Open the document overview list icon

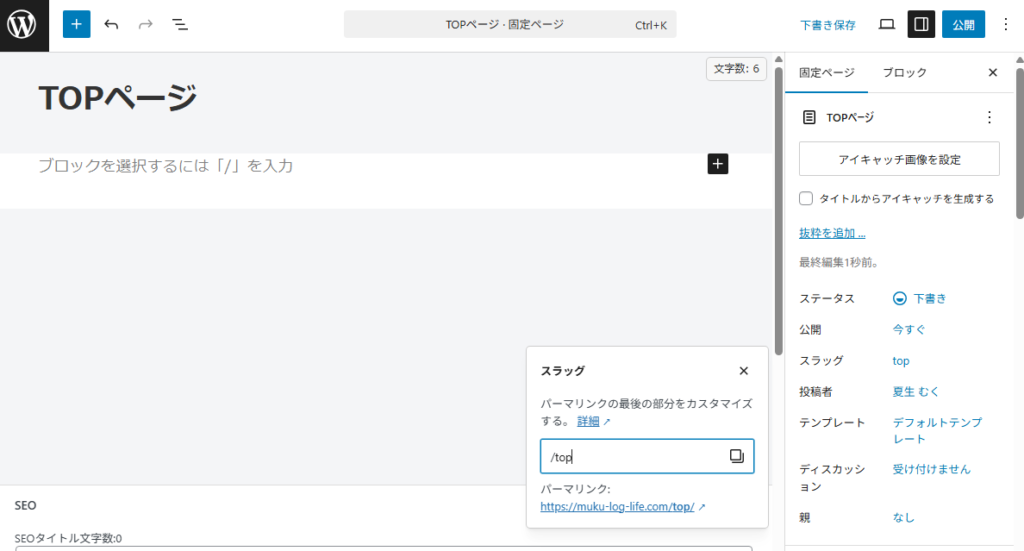point(180,24)
